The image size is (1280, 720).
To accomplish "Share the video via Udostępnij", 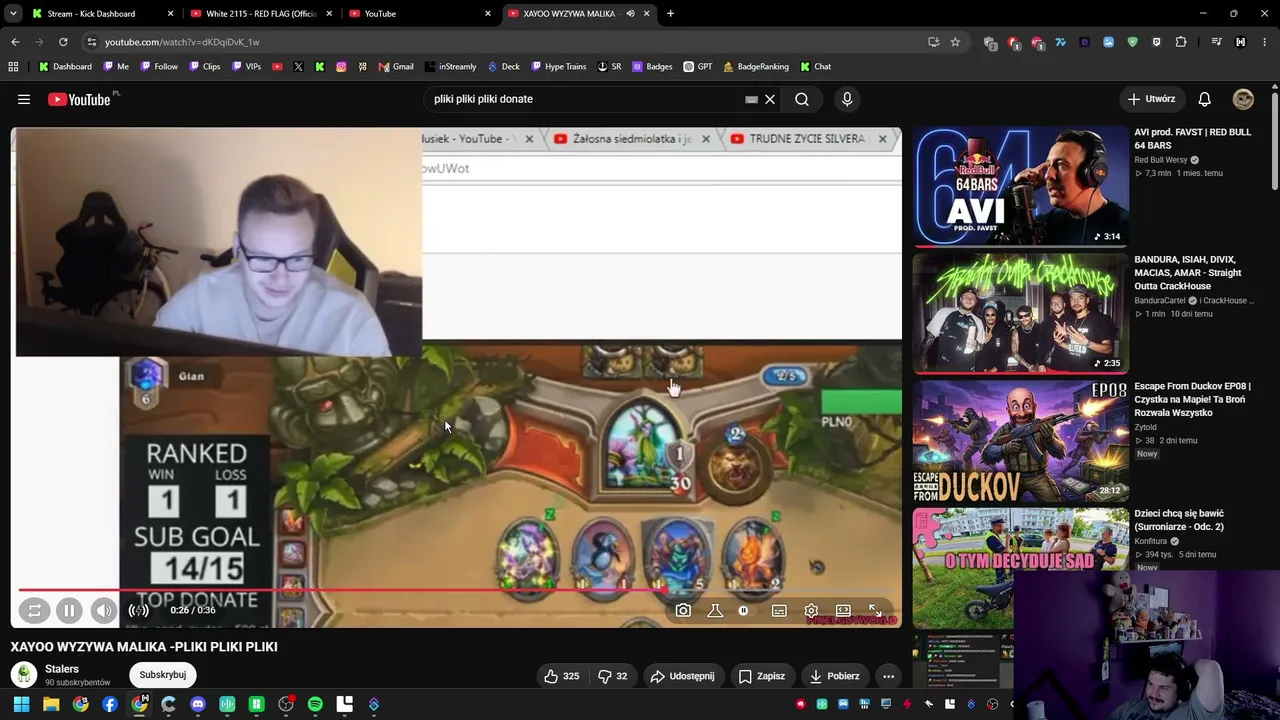I will pos(682,676).
